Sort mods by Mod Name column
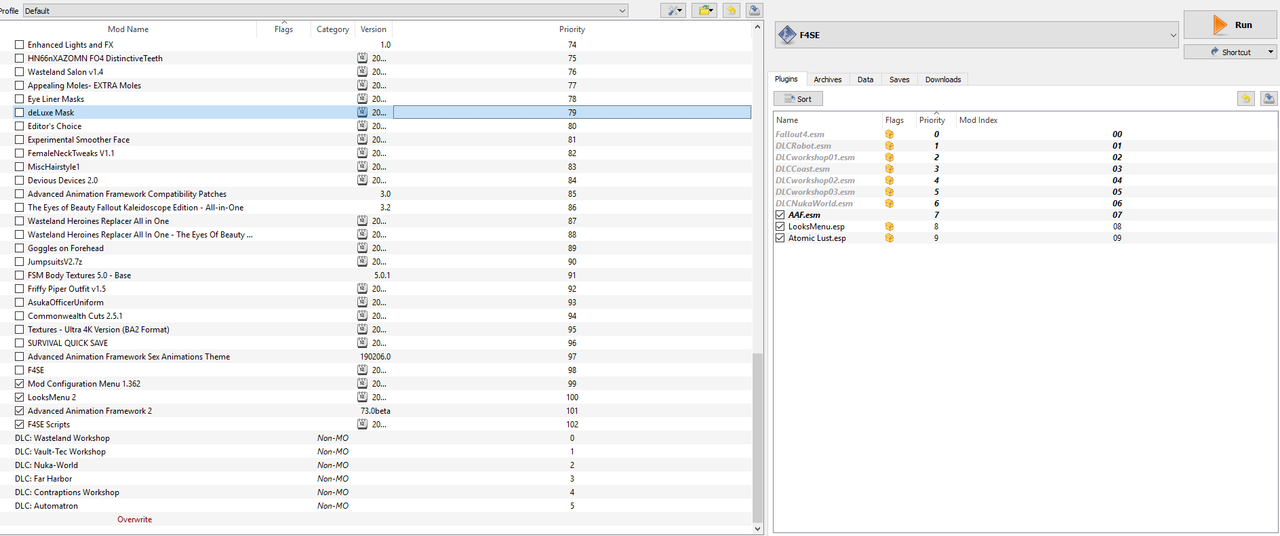Viewport: 1280px width, 536px height. click(x=128, y=29)
